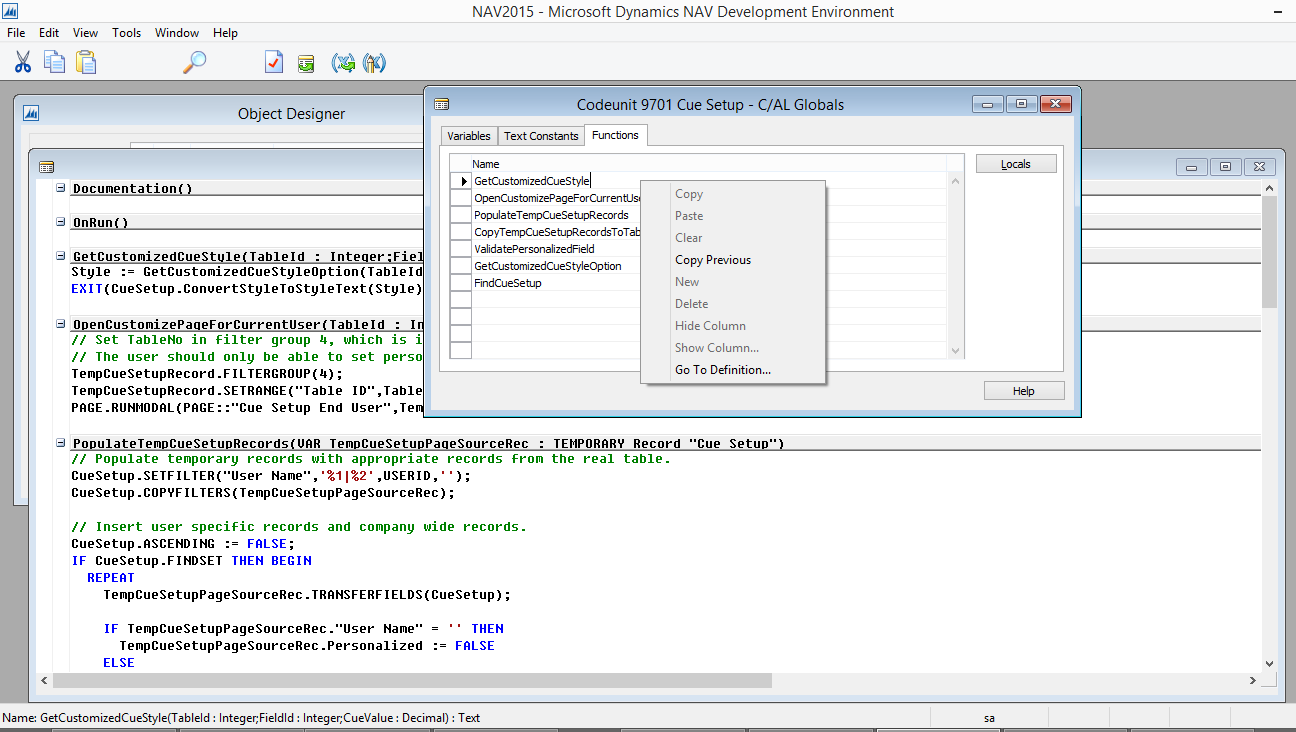Image resolution: width=1296 pixels, height=732 pixels.
Task: Click the code editor horizontal scroll-left arrow
Action: tap(45, 680)
